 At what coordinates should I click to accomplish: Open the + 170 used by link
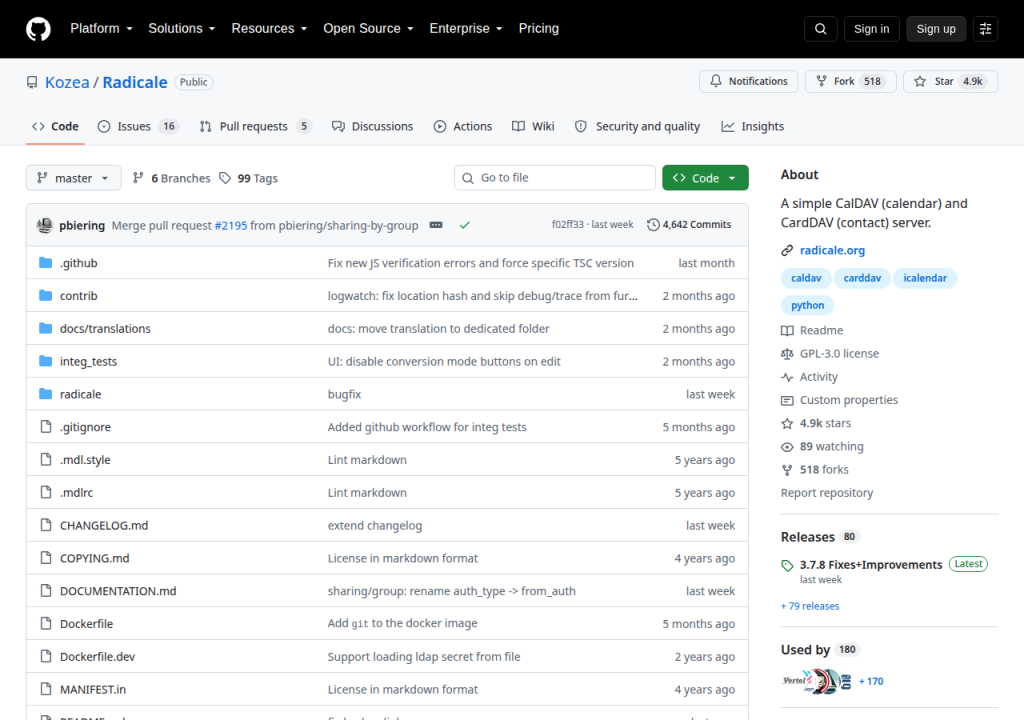871,681
